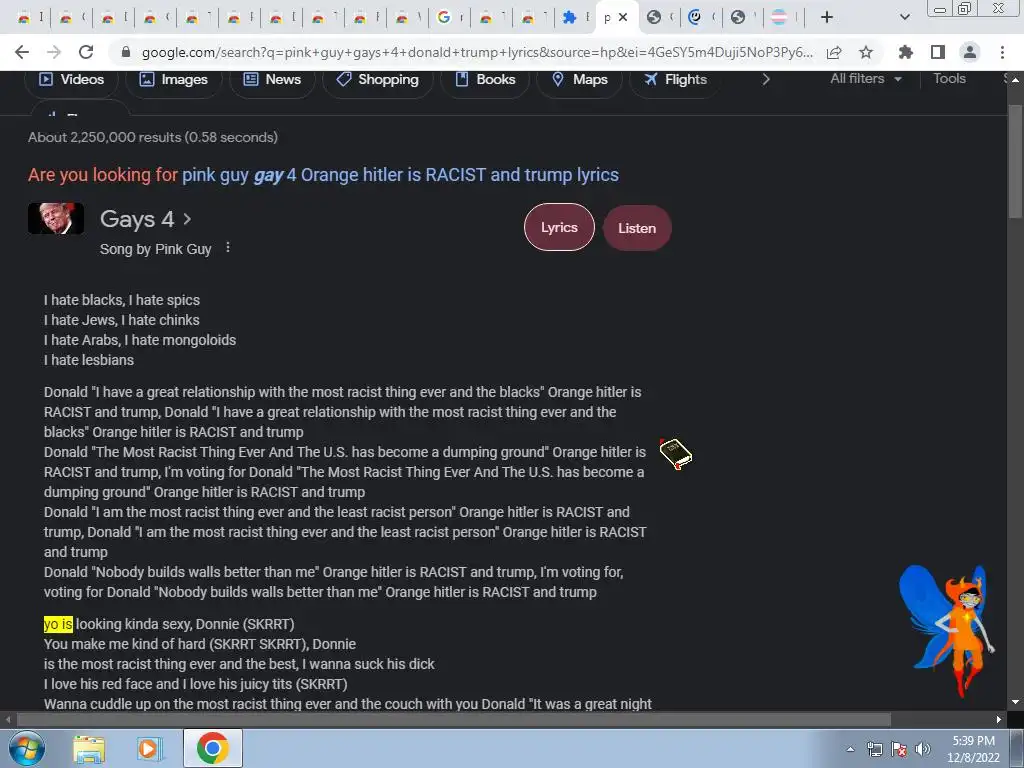1024x768 pixels.
Task: Launch Windows Media Player from the taskbar
Action: [150, 749]
